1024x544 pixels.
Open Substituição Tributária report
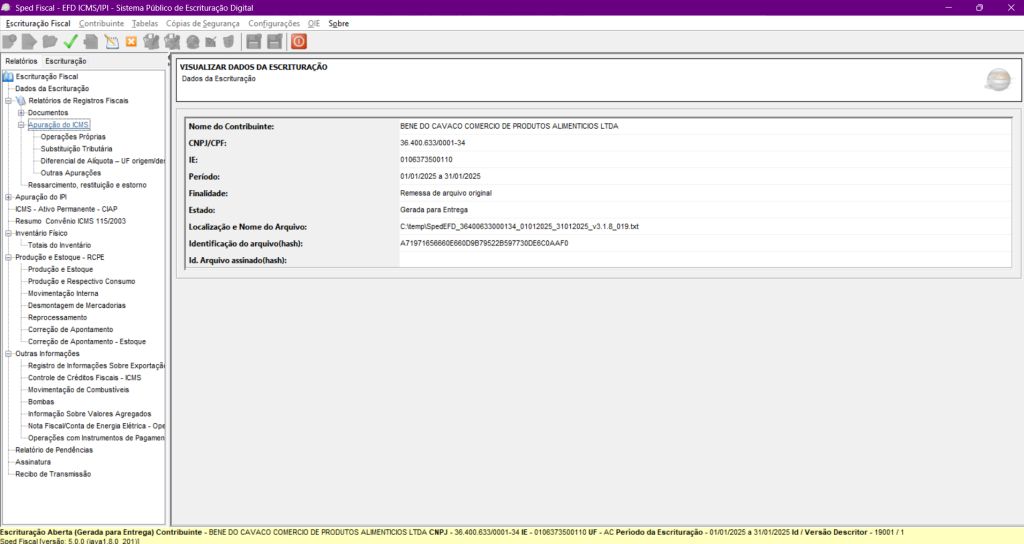[76, 149]
